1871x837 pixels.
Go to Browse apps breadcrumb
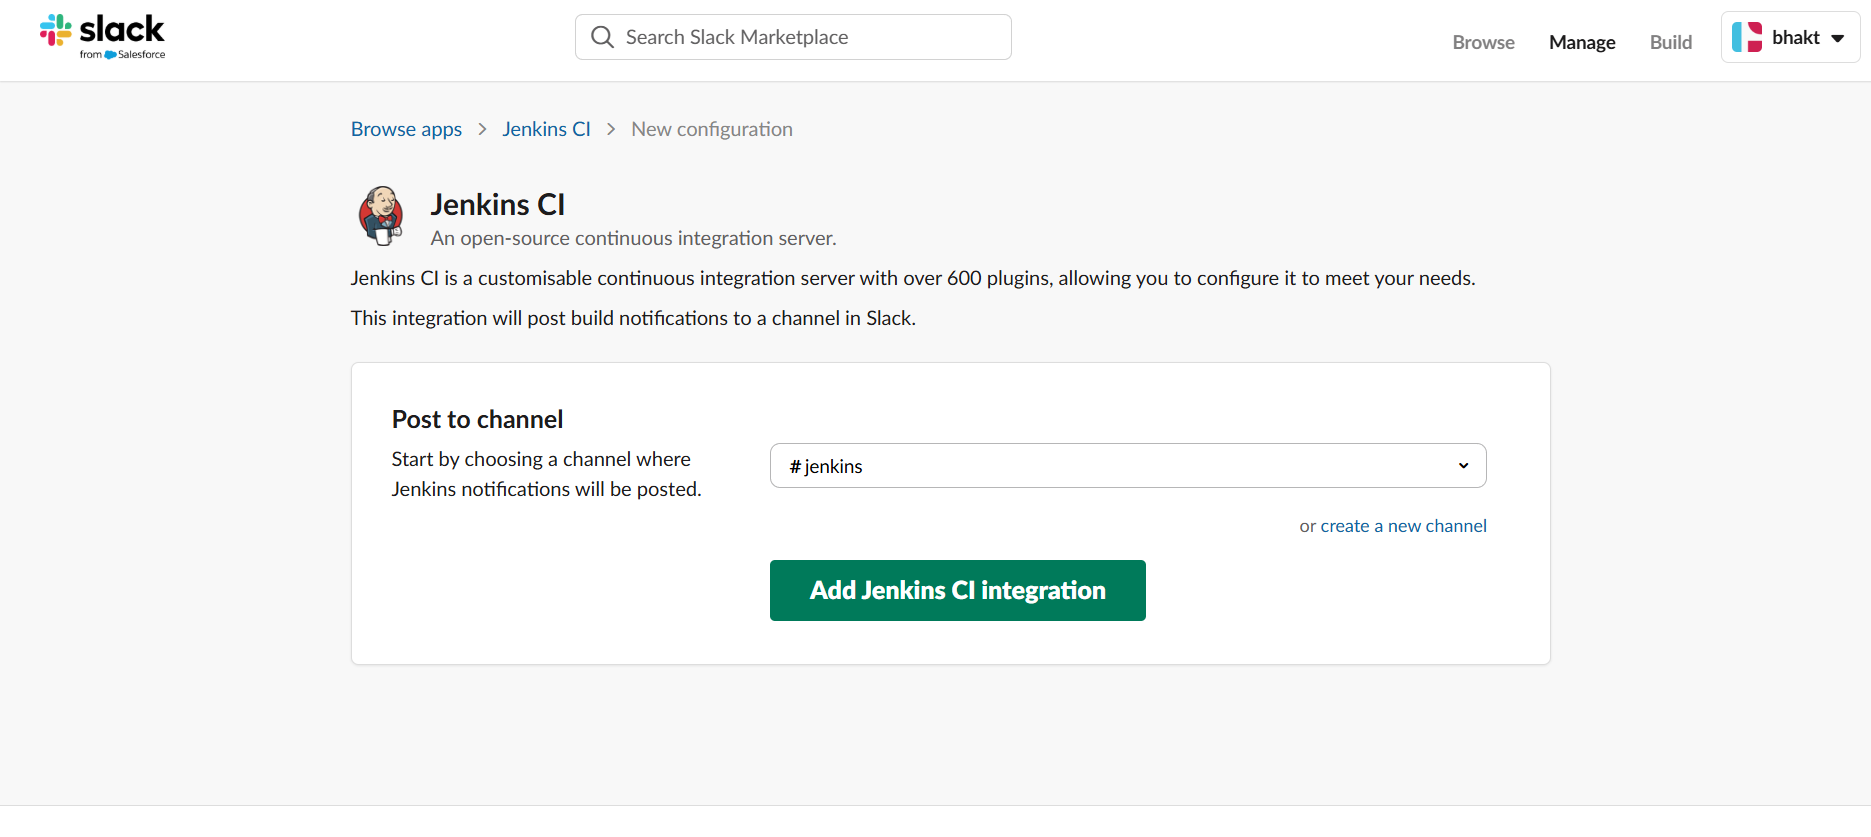(406, 129)
